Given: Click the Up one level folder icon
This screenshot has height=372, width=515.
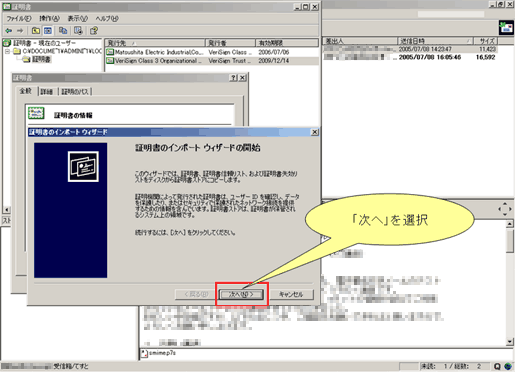Looking at the screenshot, I should pos(36,31).
